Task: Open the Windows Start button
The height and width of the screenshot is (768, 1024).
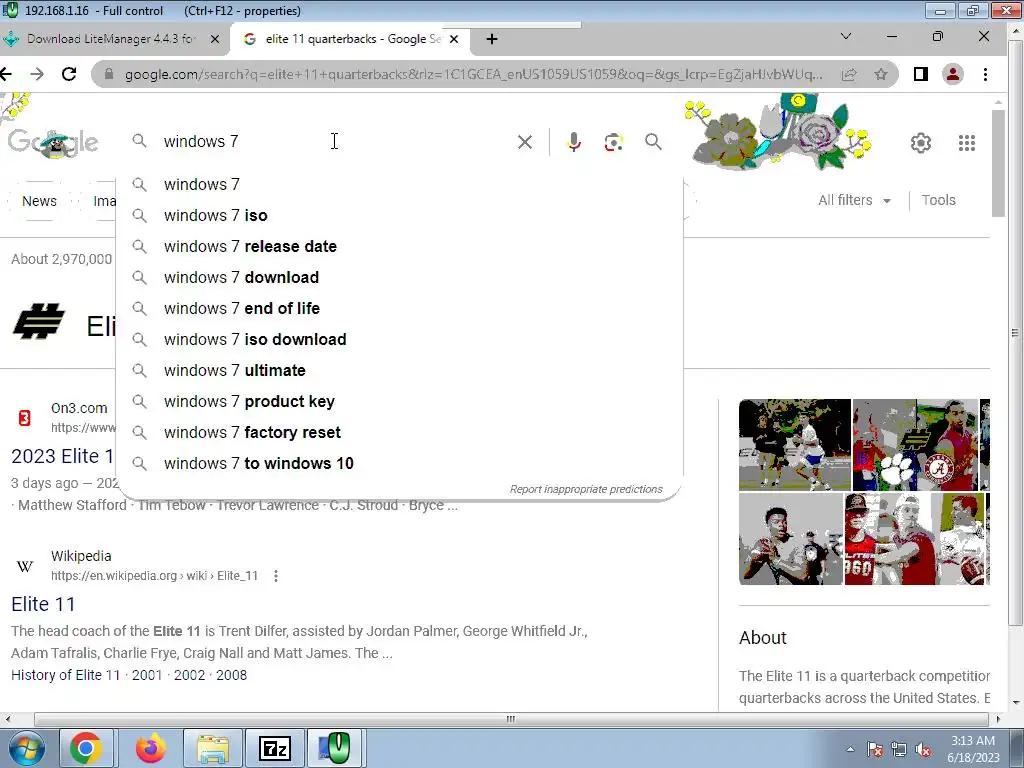Action: pos(26,748)
